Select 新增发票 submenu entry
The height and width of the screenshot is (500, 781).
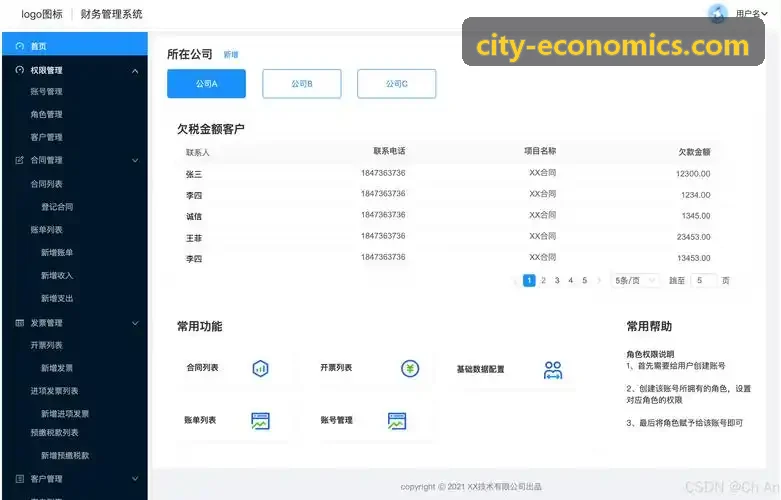57,368
